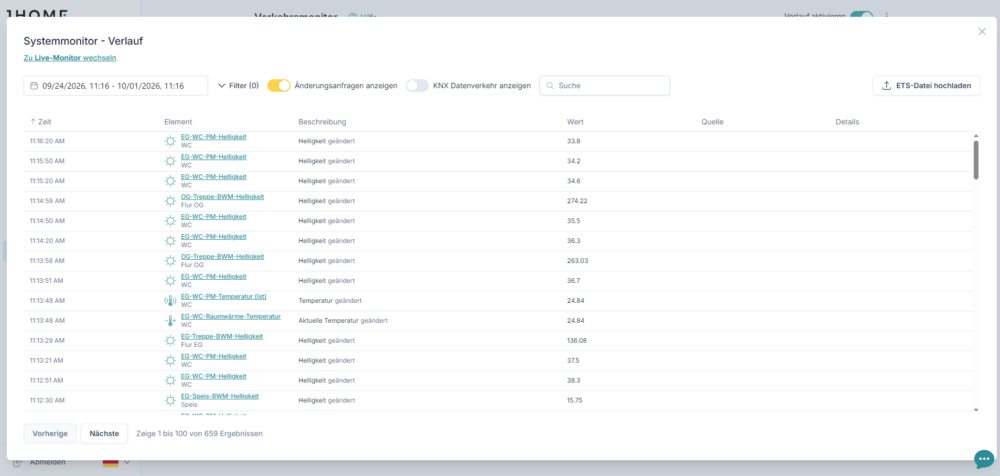Click the thermometer icon for EG-WC-Raumwärme-Temperatur
Screen dimensions: 1000x476
[x=170, y=320]
